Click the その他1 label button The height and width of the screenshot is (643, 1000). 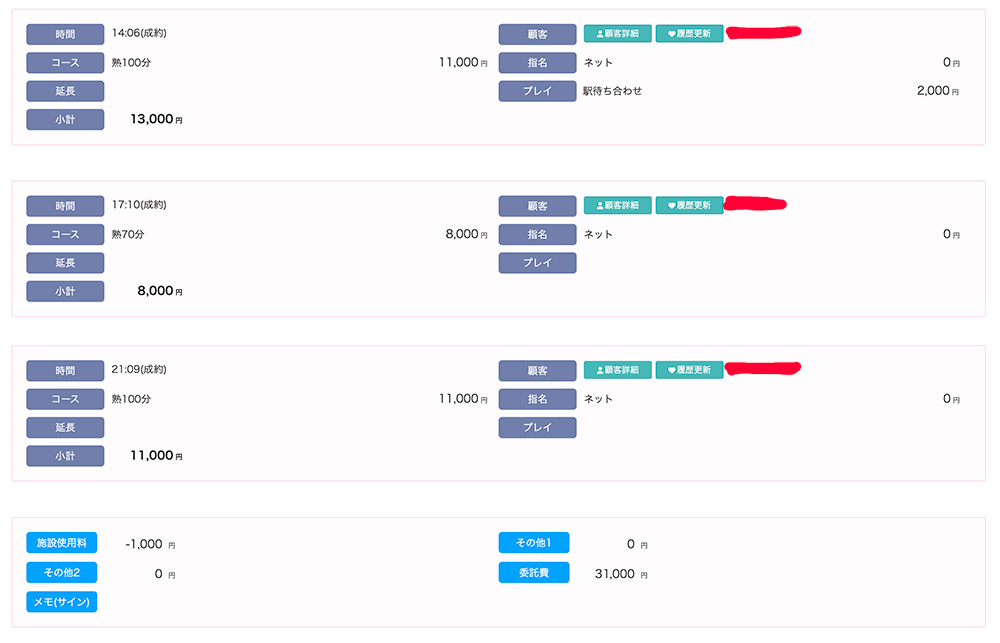click(534, 543)
